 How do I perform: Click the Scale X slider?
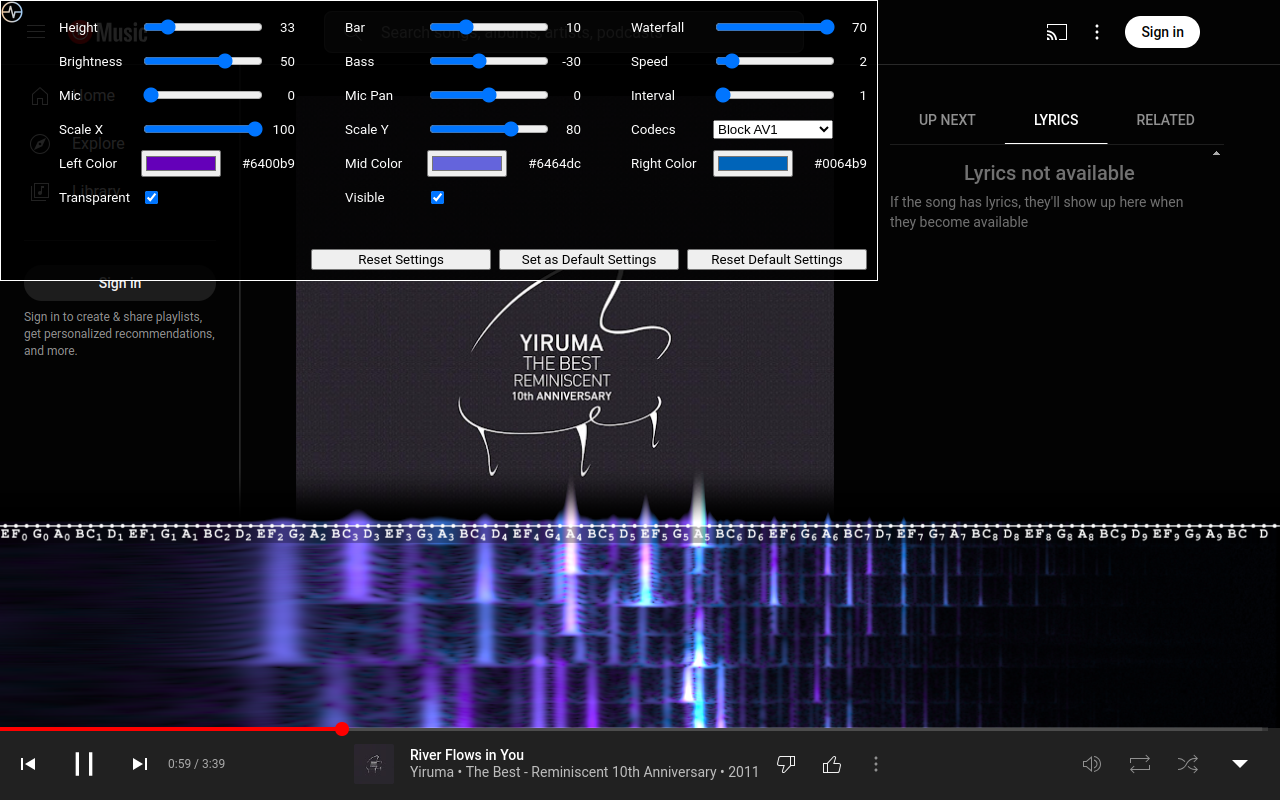pyautogui.click(x=203, y=130)
